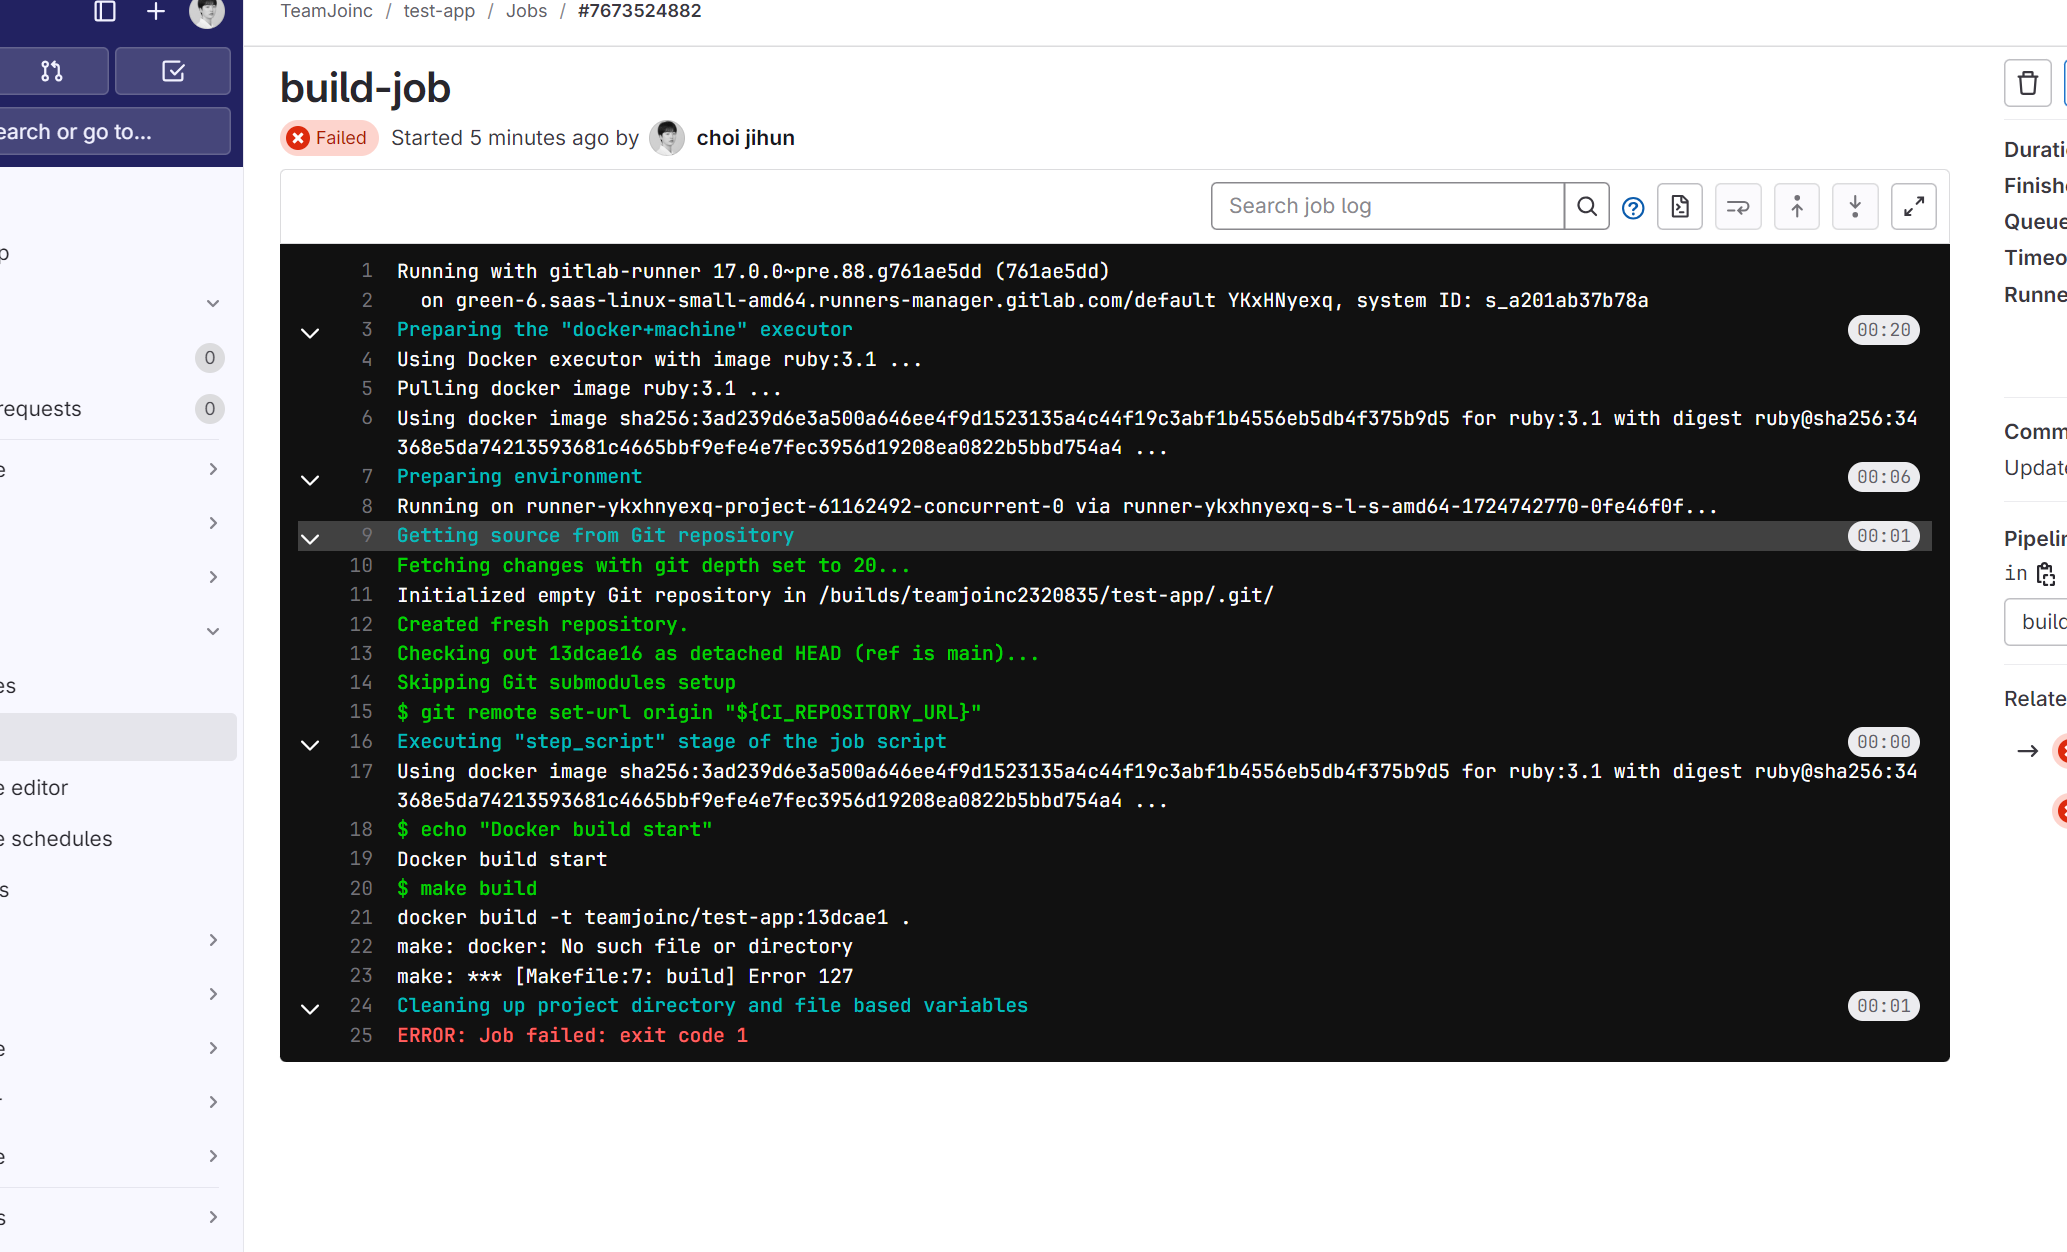Screen dimensions: 2067x1252
Task: Toggle line wrapping in job log
Action: pyautogui.click(x=1738, y=206)
